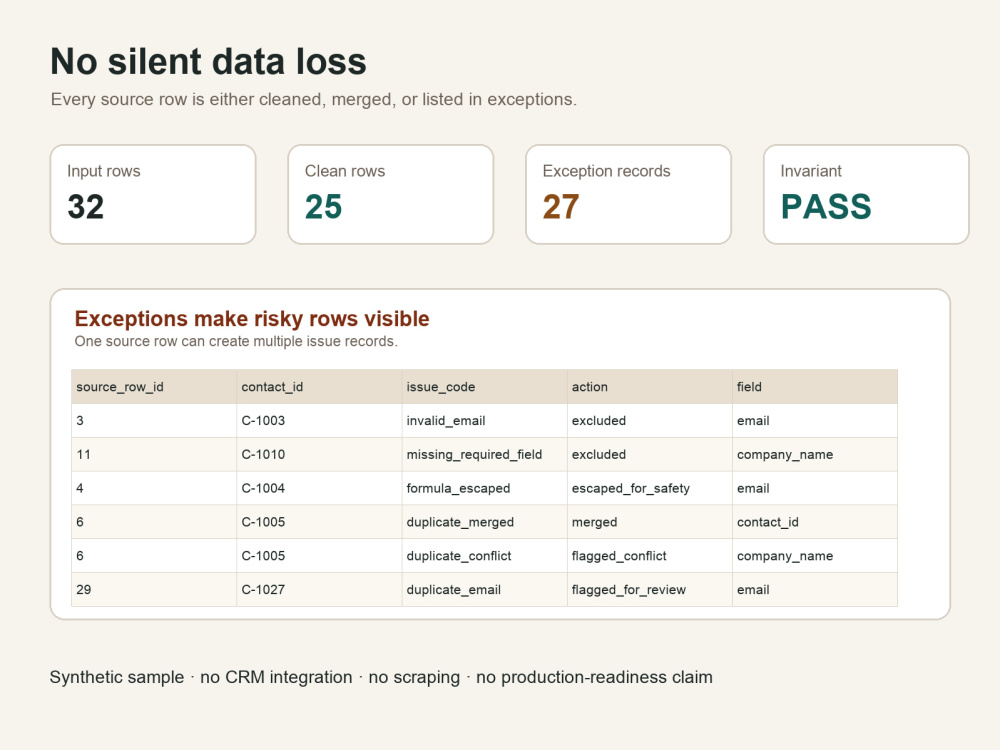Click the contact_id column header
Viewport: 1000px width, 750px height.
[319, 386]
